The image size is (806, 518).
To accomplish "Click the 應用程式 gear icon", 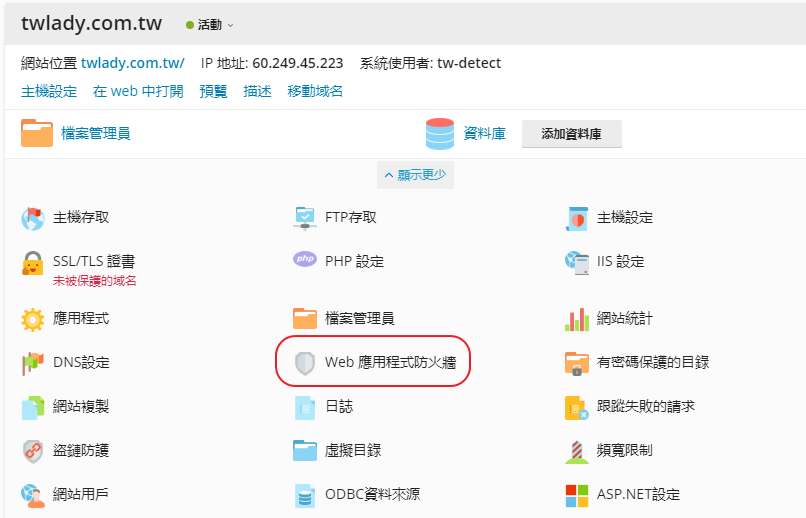I will click(x=32, y=320).
